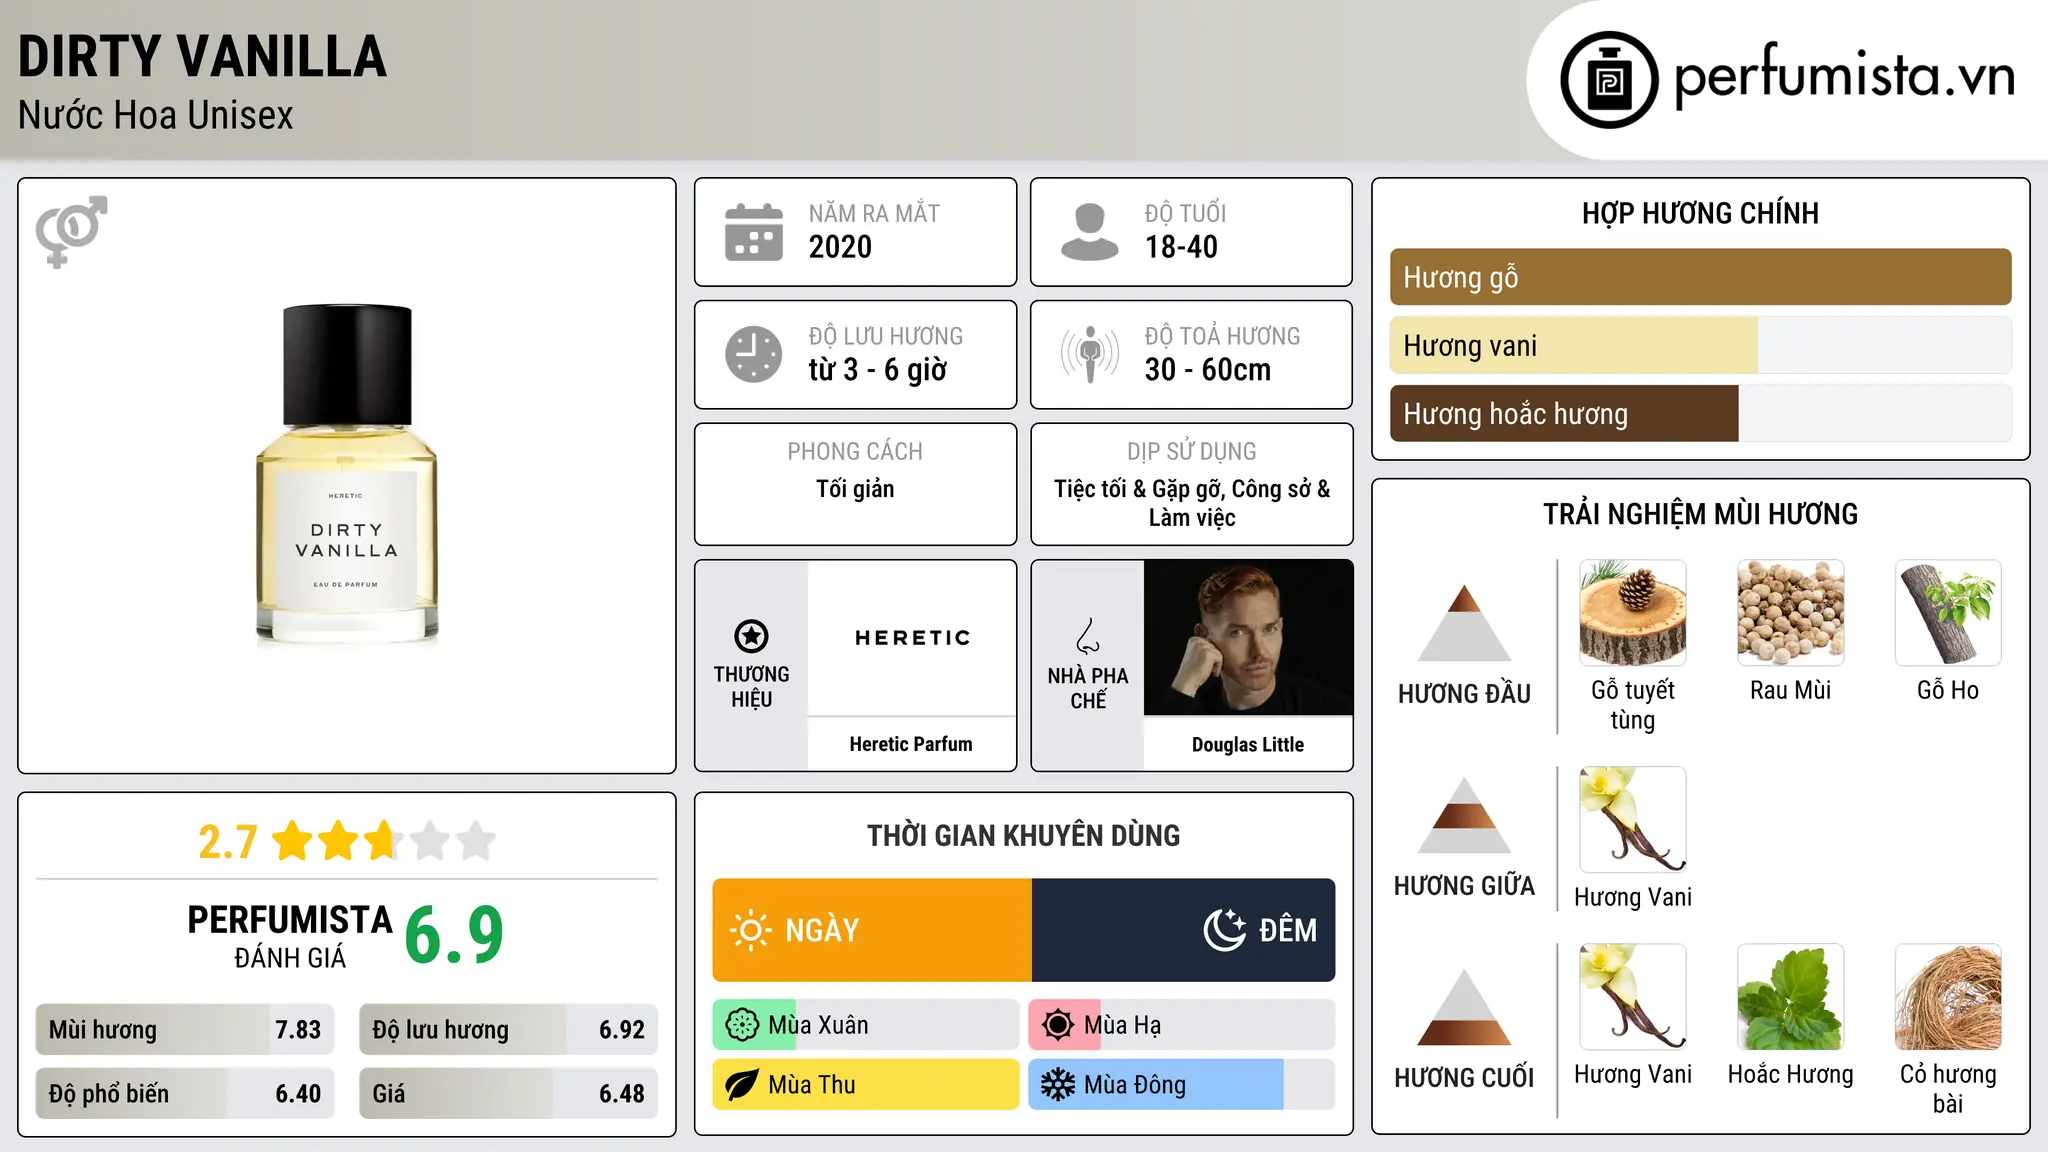The image size is (2048, 1152).
Task: Click the perfumista.vn perfume bottle logo icon
Action: [x=1609, y=80]
